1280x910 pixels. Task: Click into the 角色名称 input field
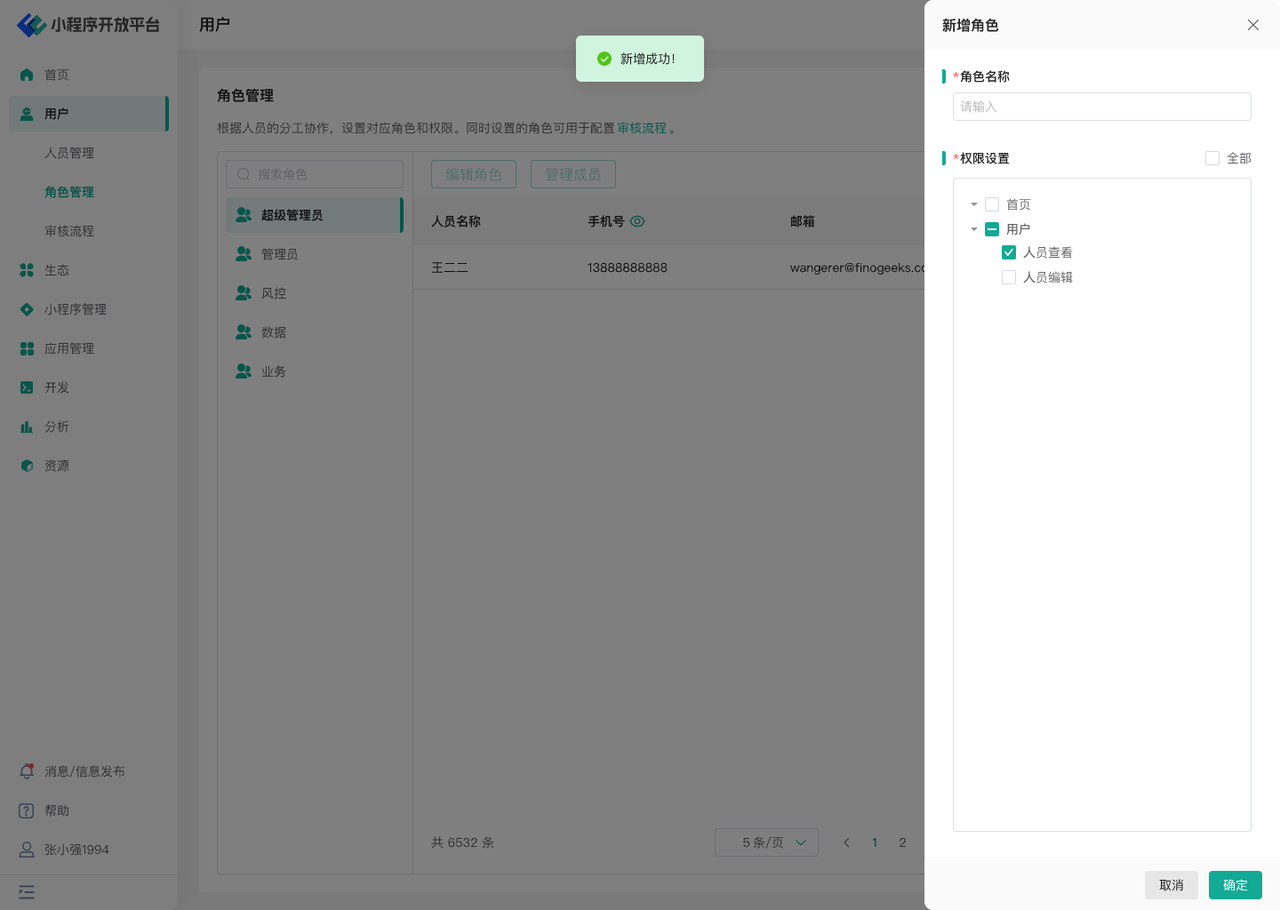(1101, 107)
